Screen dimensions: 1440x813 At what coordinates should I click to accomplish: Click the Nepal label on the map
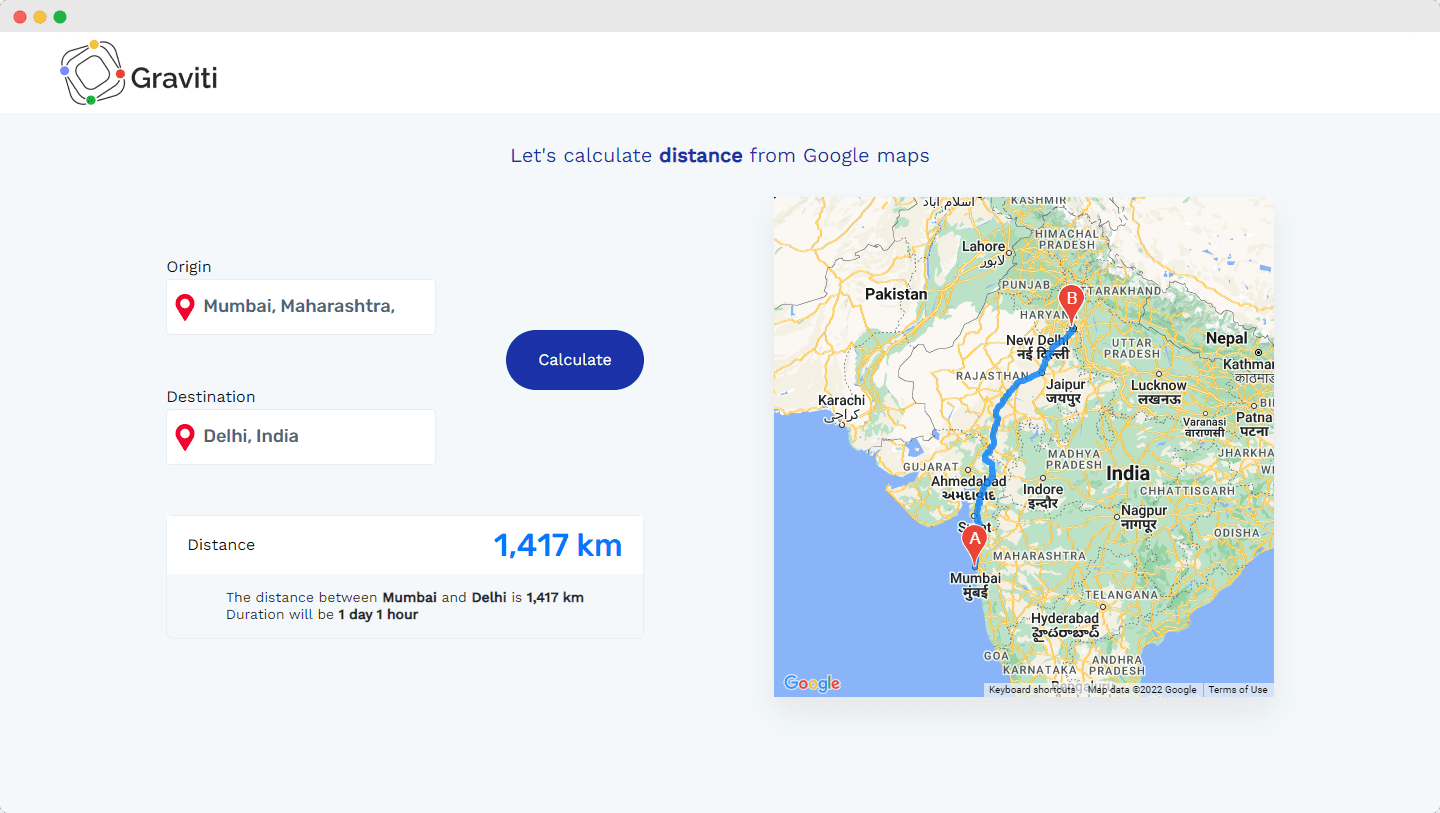pos(1226,338)
